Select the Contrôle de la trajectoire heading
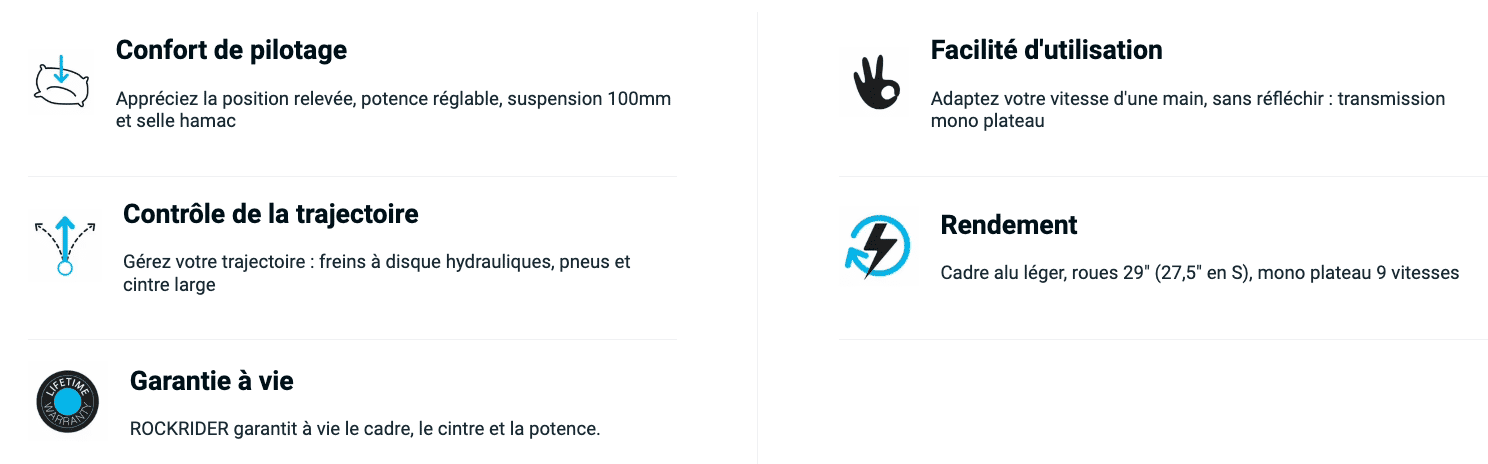1488x464 pixels. tap(270, 213)
